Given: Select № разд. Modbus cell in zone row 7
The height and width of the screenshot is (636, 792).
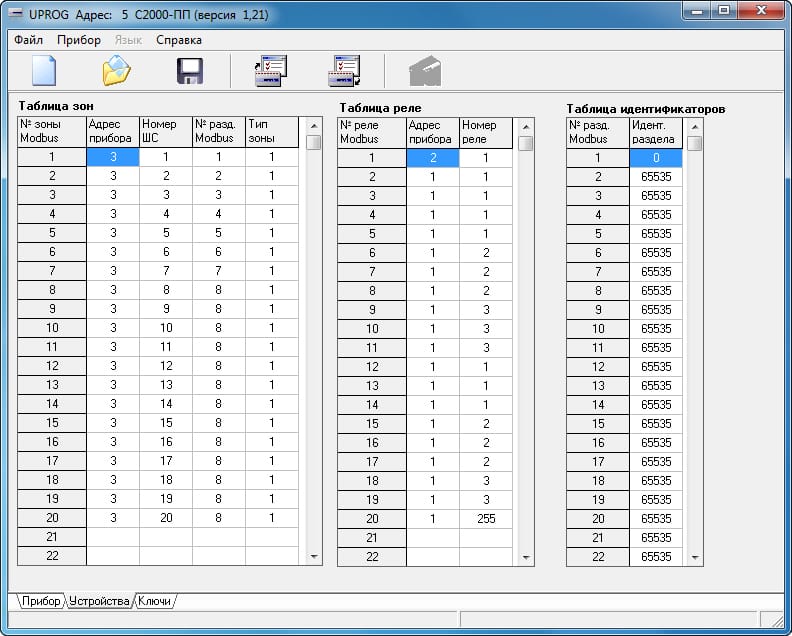Looking at the screenshot, I should pos(219,271).
